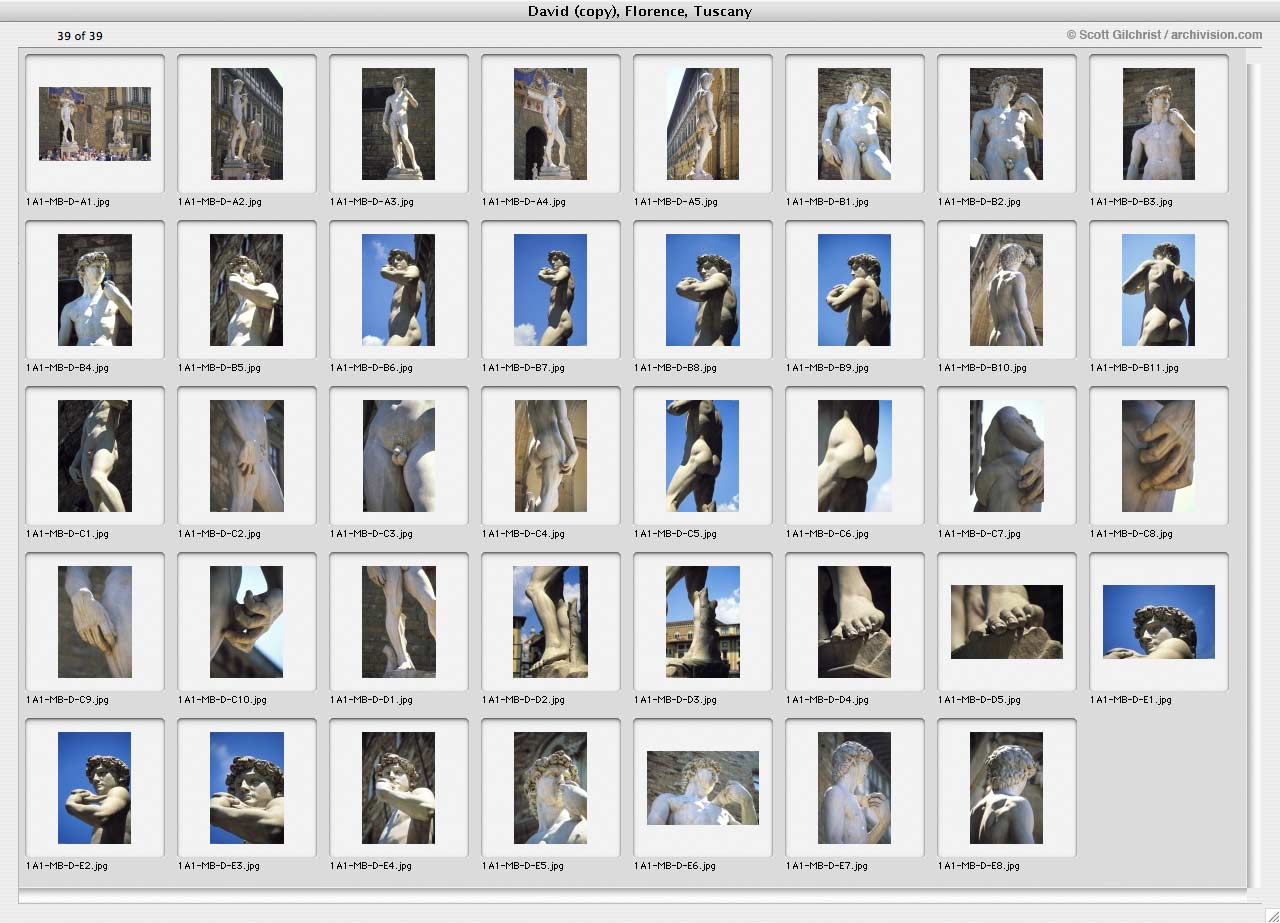Open thumbnail 1A1-MB-D-E3.jpg

(247, 788)
